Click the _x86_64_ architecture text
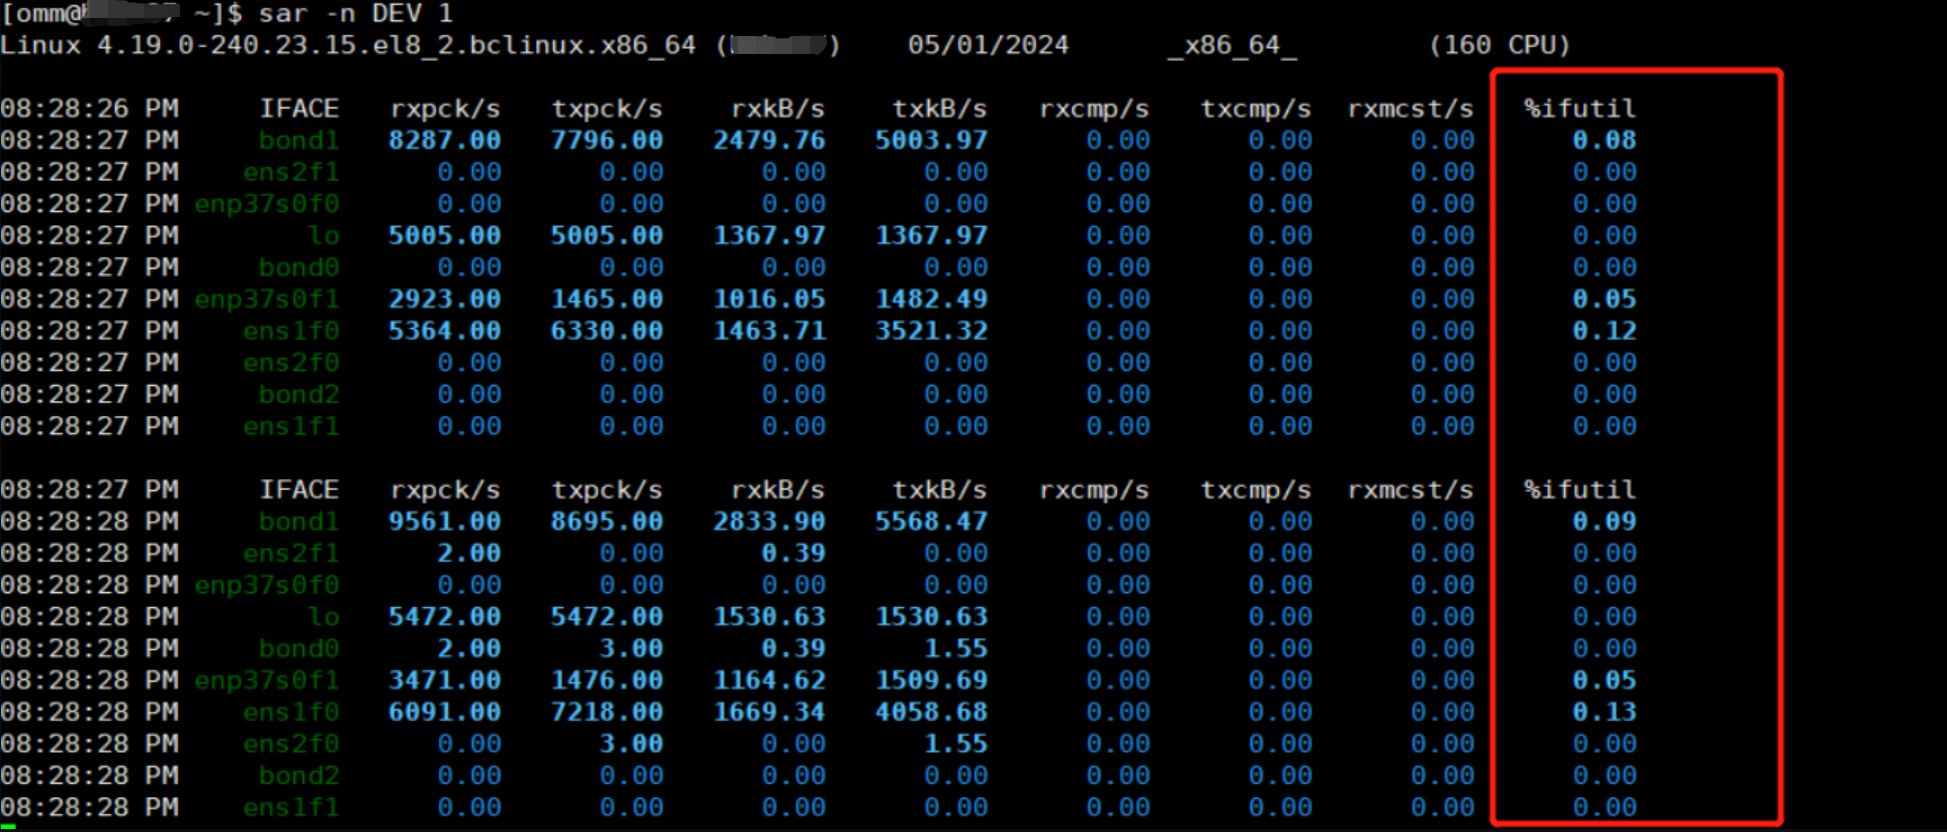 click(1232, 46)
